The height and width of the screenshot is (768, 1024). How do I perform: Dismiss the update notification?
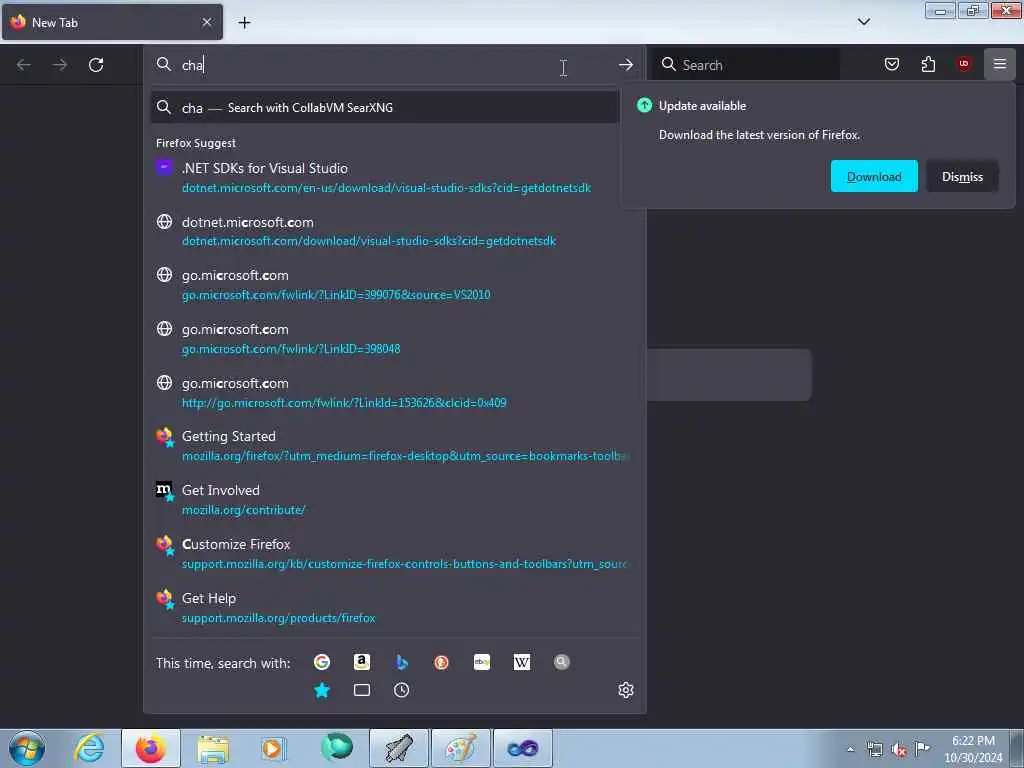(x=962, y=176)
